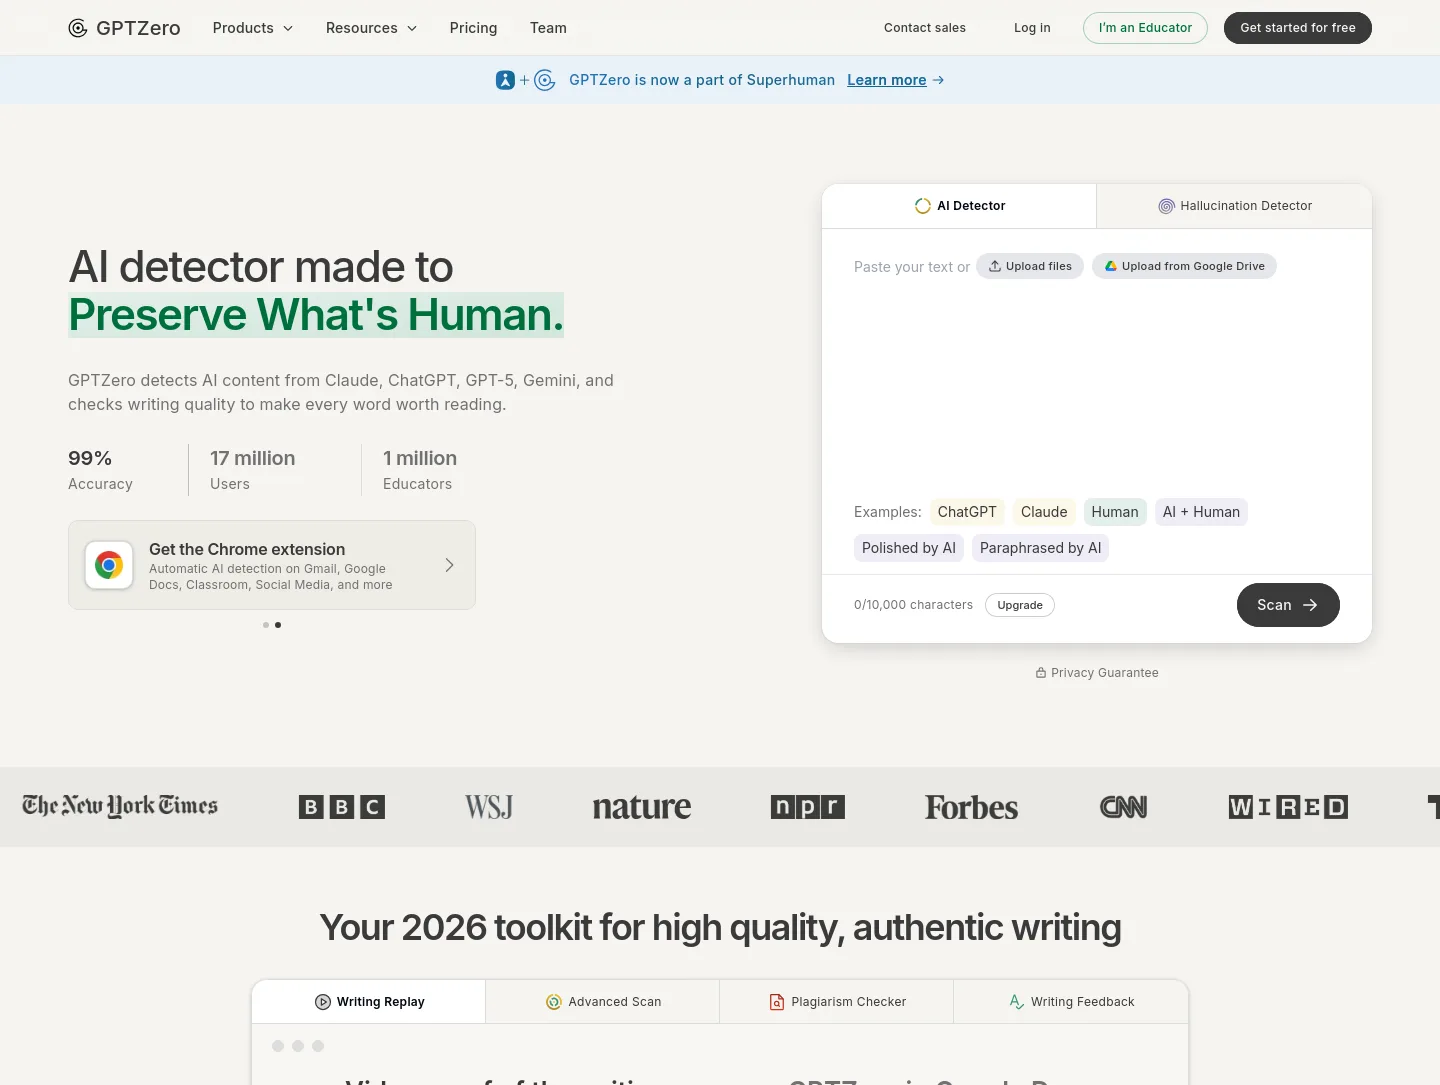This screenshot has width=1440, height=1085.
Task: Click the CNN logo
Action: tap(1124, 807)
